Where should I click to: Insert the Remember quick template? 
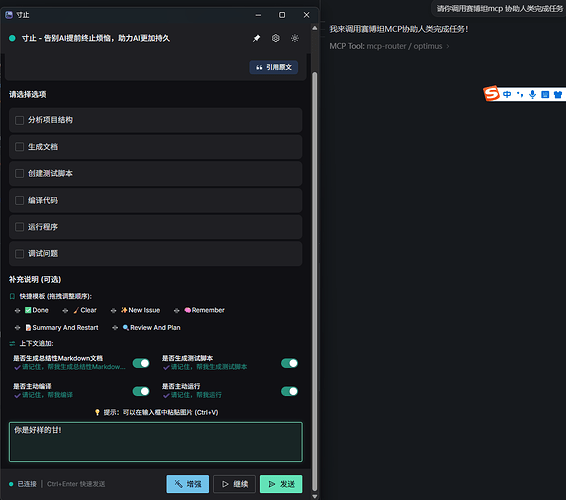[204, 310]
